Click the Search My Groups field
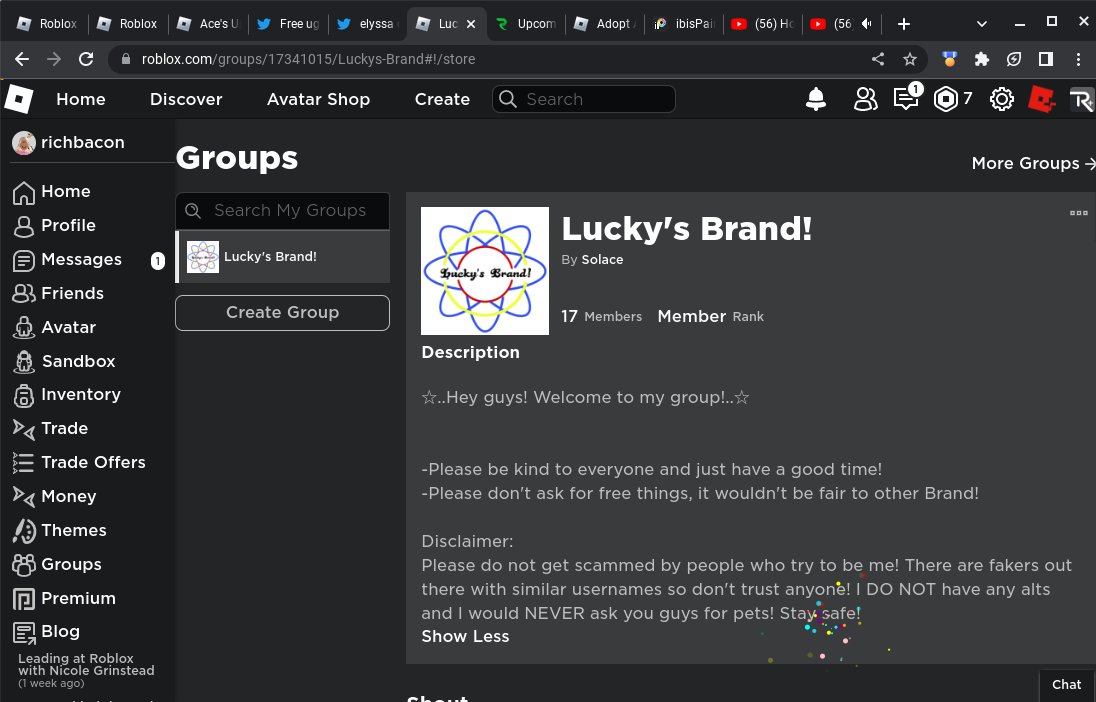 click(282, 210)
